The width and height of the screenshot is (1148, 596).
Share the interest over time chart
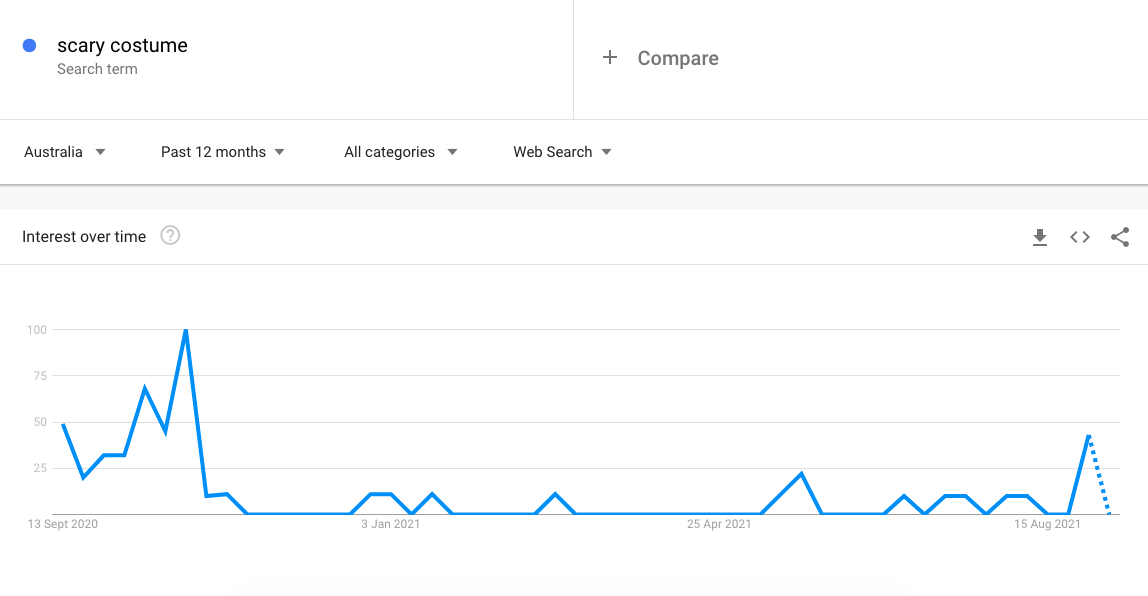[x=1120, y=237]
